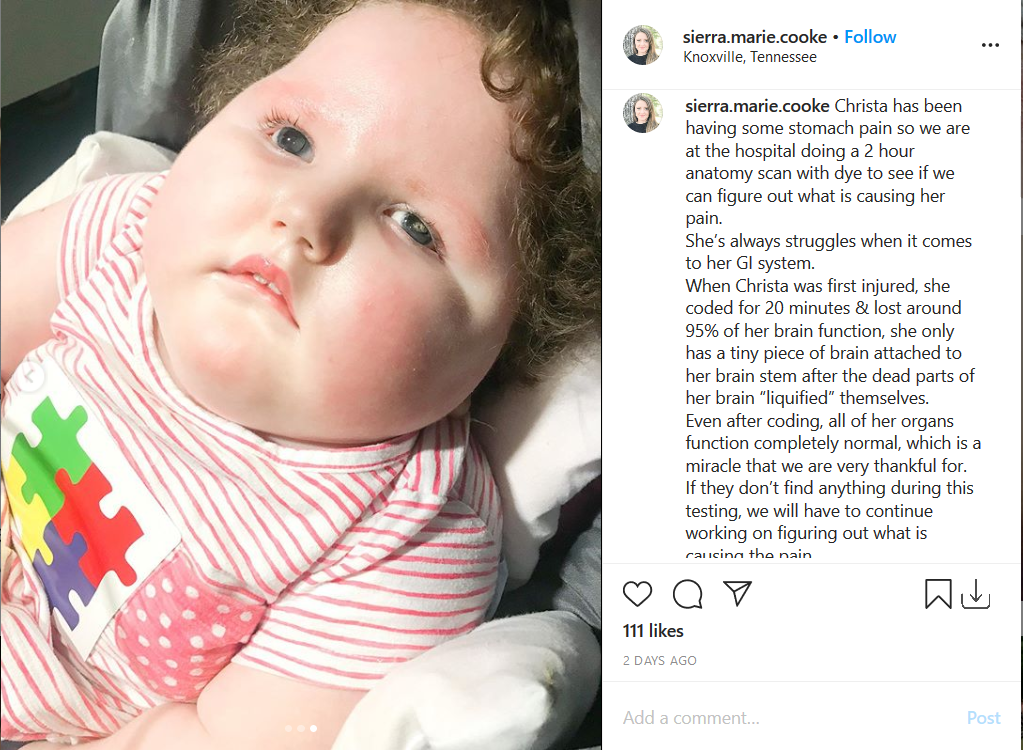The height and width of the screenshot is (750, 1023).
Task: Open the 2 DAYS AGO timestamp
Action: click(660, 661)
